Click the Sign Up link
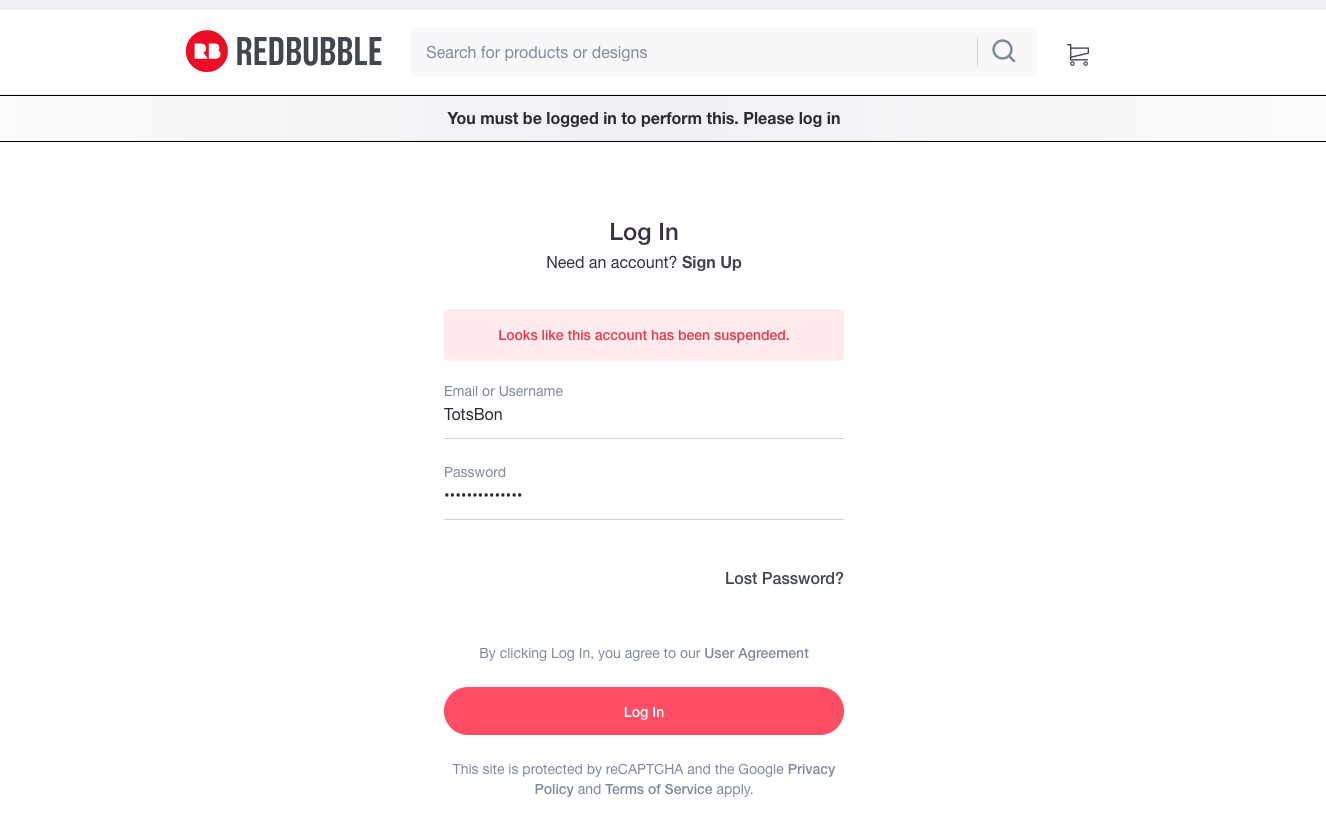Screen dimensions: 1326x813 click(x=711, y=262)
